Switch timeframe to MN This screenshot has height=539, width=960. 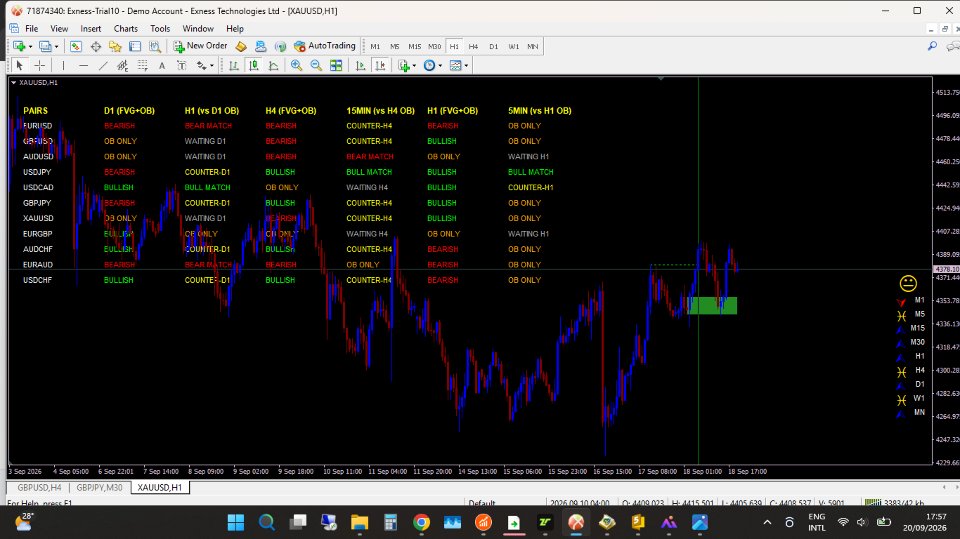tap(533, 46)
